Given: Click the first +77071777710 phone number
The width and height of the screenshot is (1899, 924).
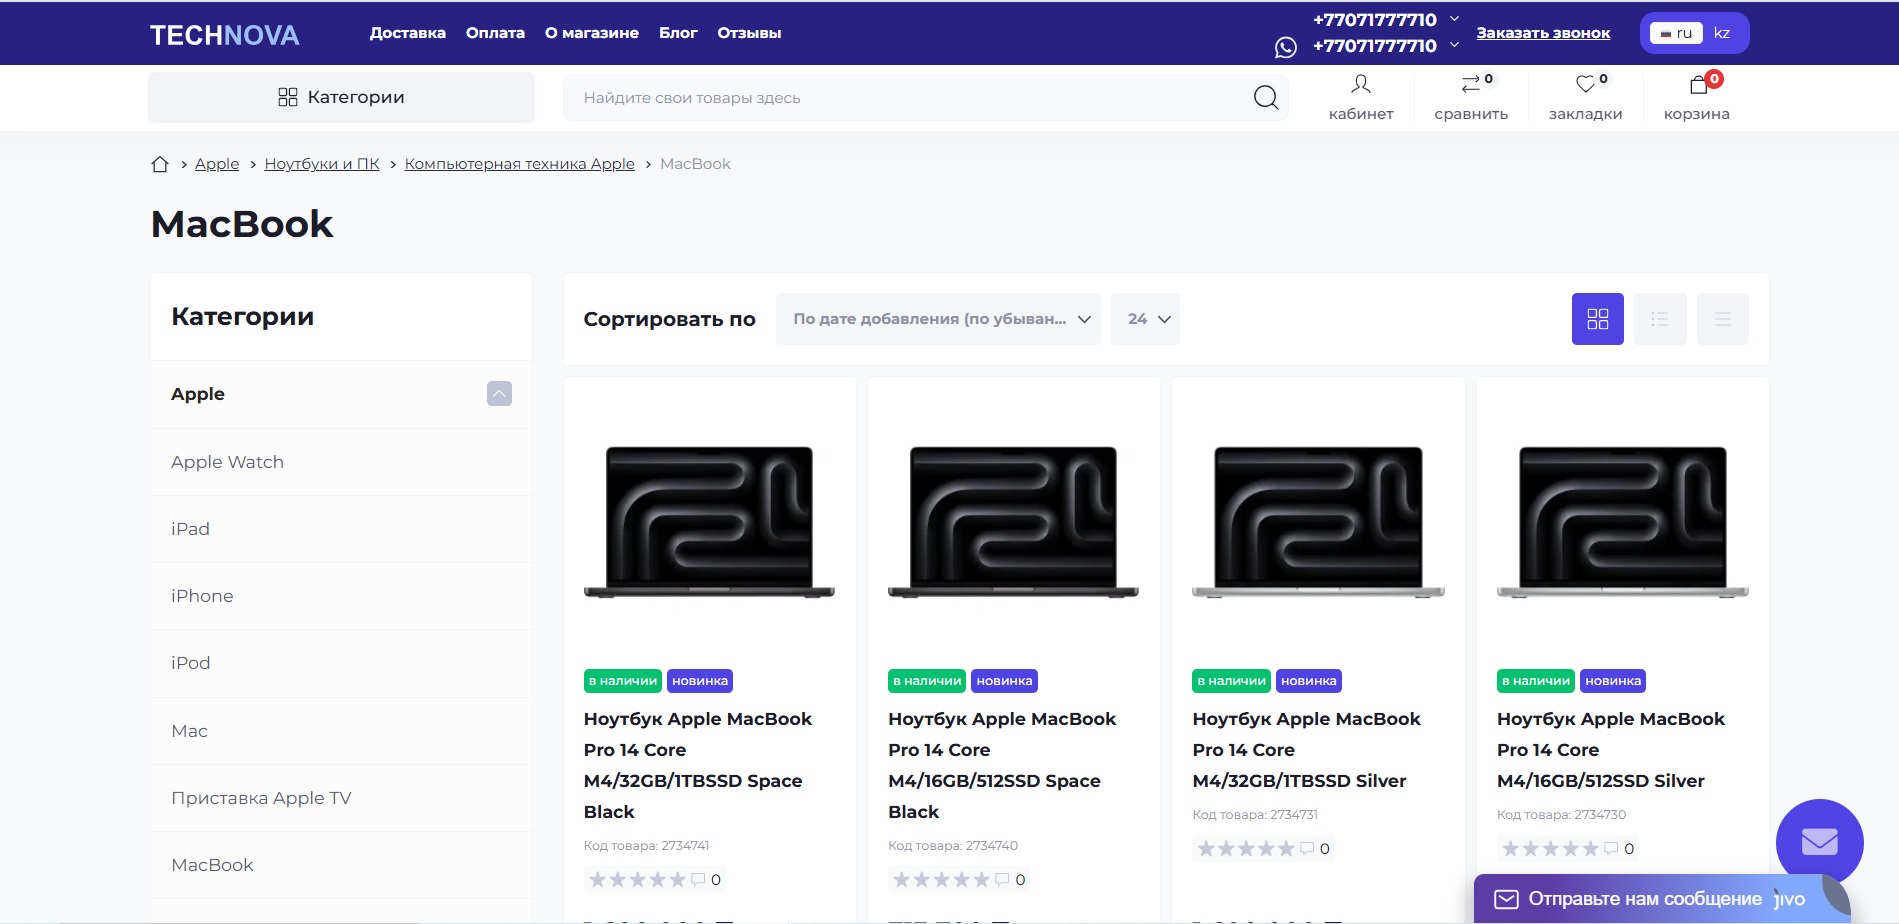Looking at the screenshot, I should pyautogui.click(x=1374, y=19).
